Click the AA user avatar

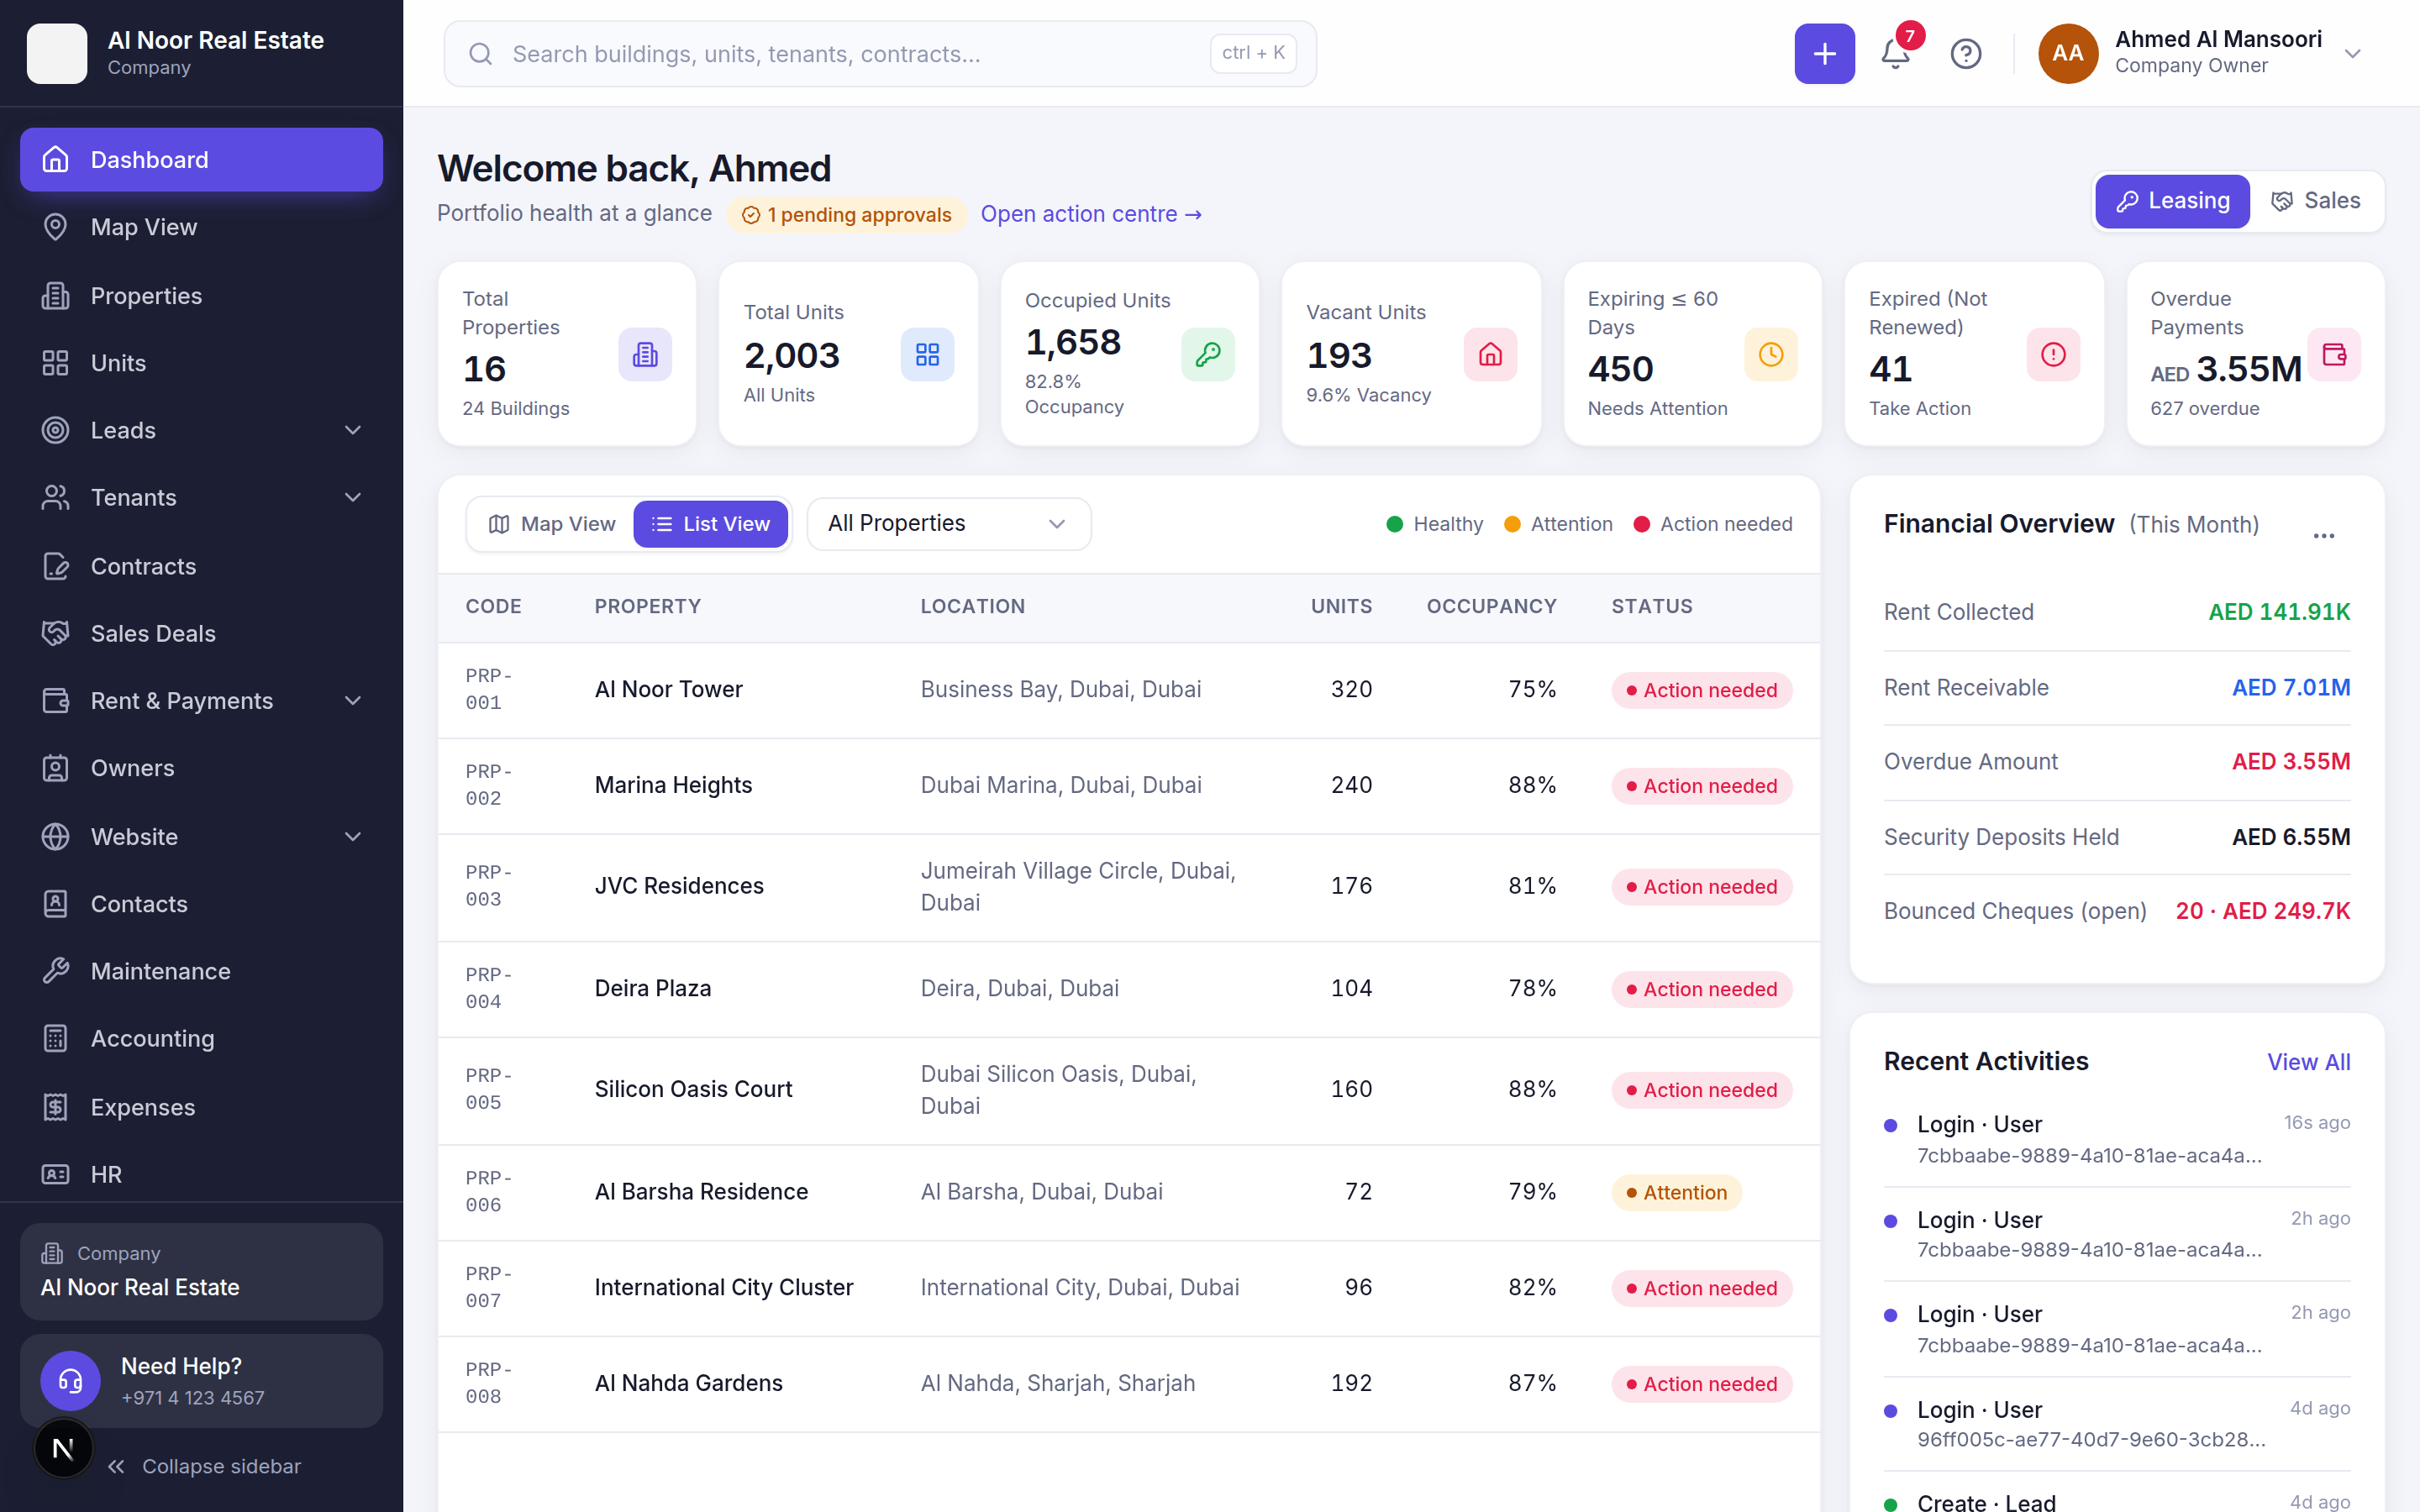pos(2068,54)
